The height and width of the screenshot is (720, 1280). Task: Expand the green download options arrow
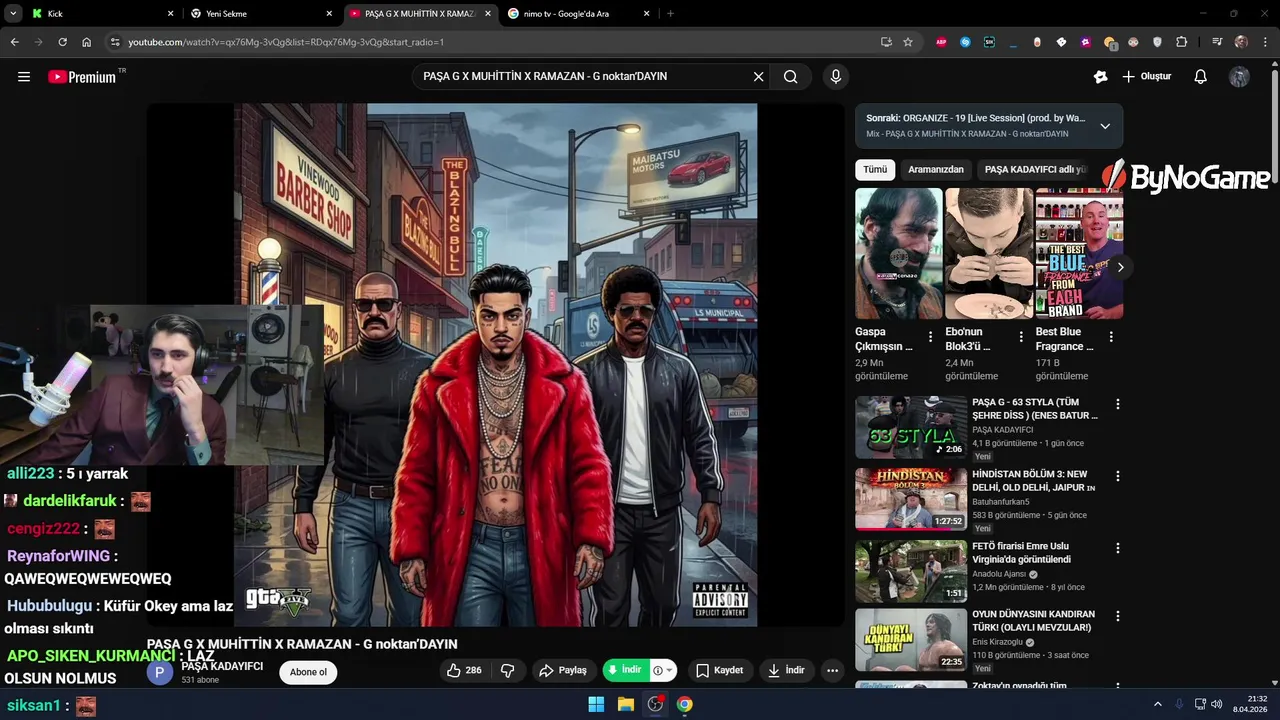coord(664,670)
